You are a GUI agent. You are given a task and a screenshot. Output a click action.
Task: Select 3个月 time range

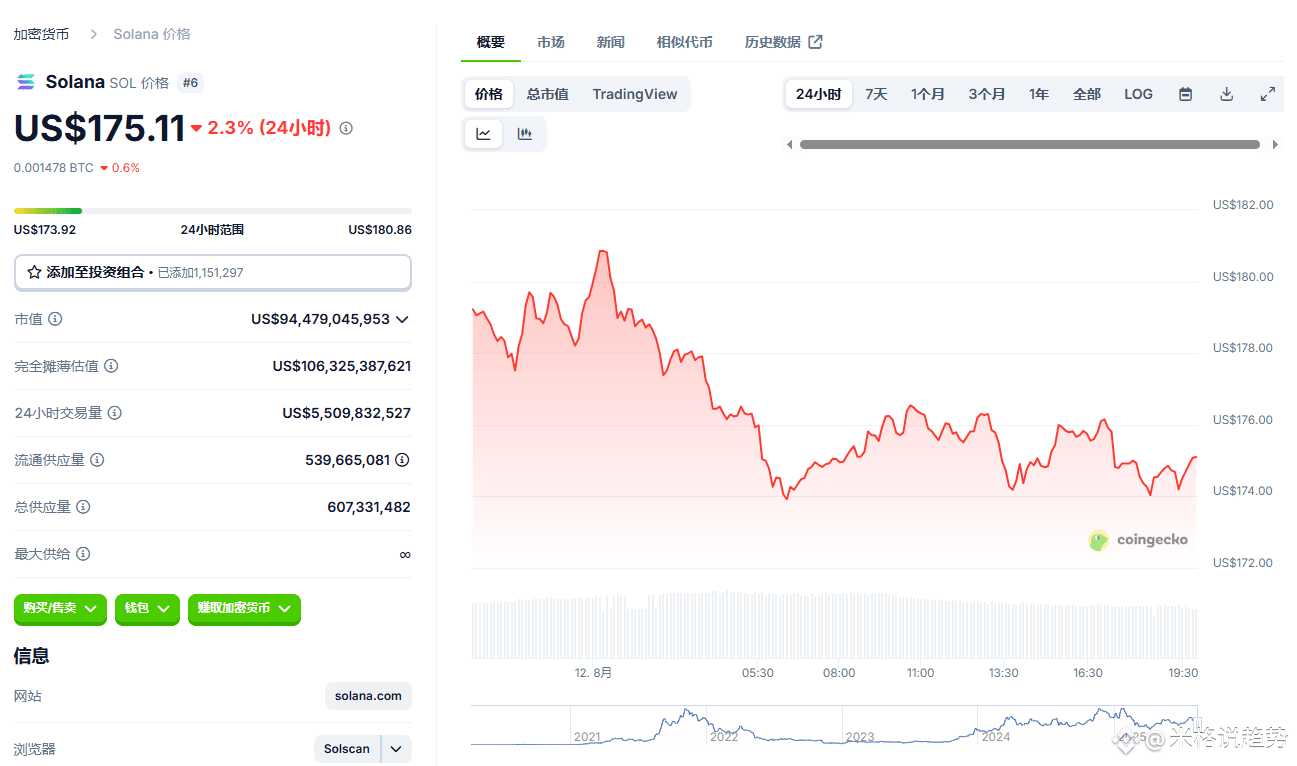[987, 94]
